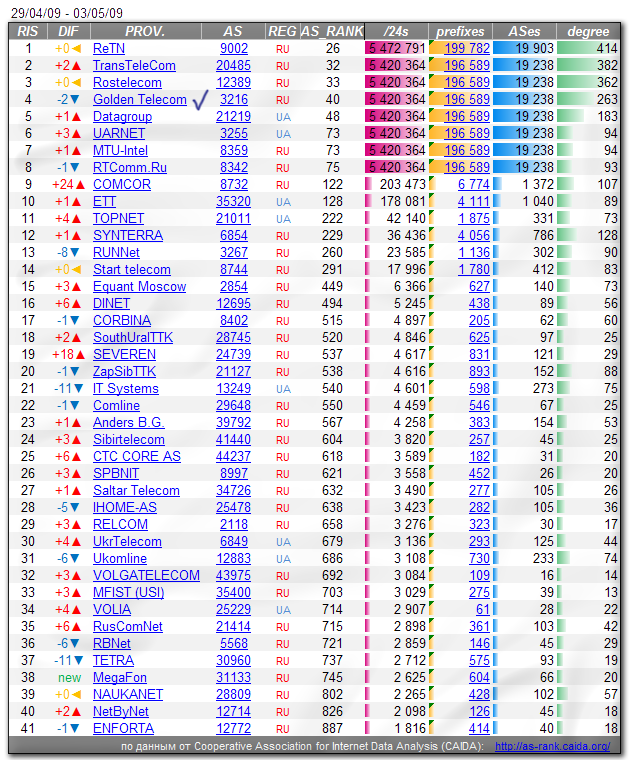Click the as-rank.caida.org link in footer

click(x=552, y=746)
